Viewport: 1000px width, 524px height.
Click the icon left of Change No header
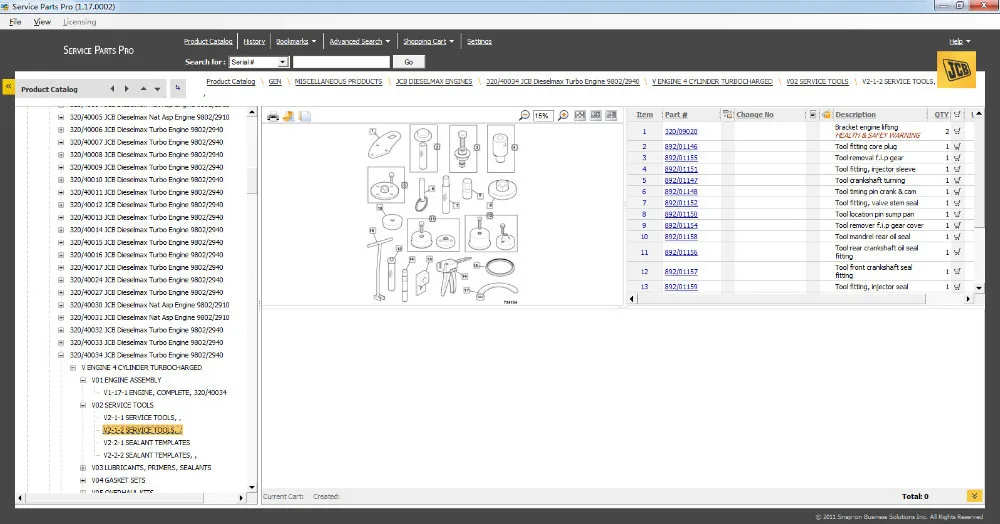coord(728,115)
